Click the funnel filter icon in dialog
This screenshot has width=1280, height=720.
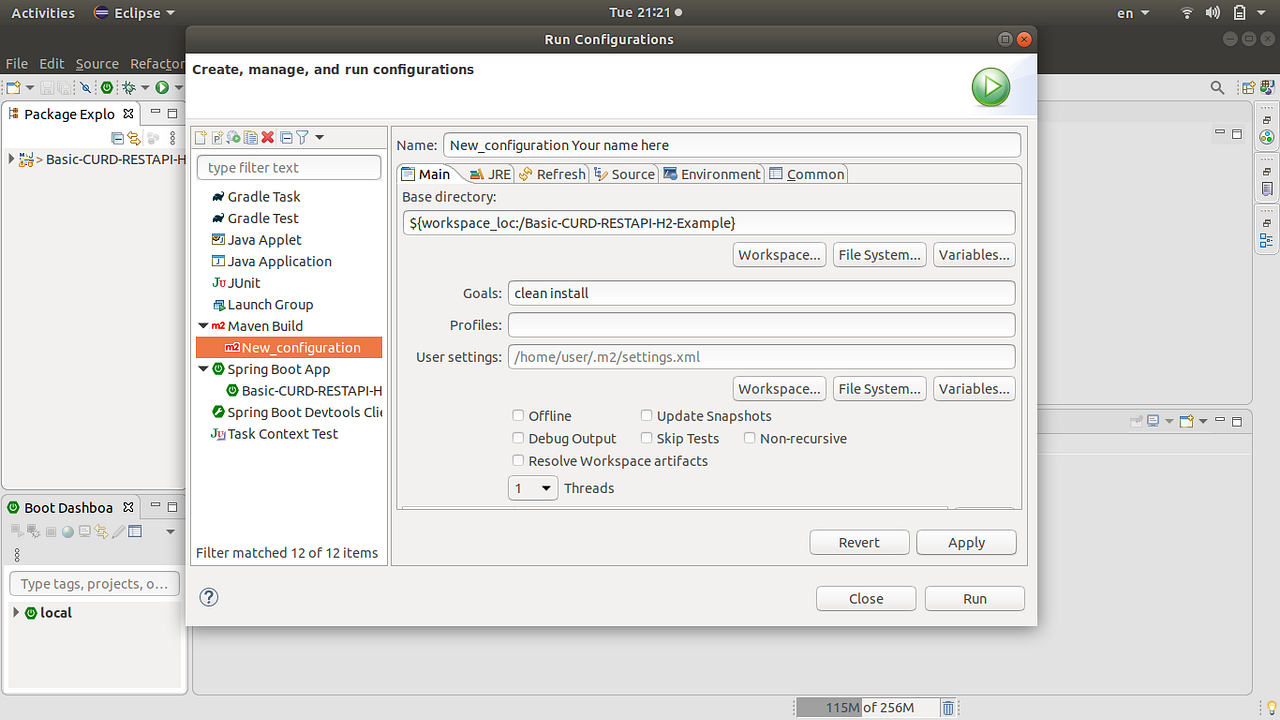coord(302,137)
